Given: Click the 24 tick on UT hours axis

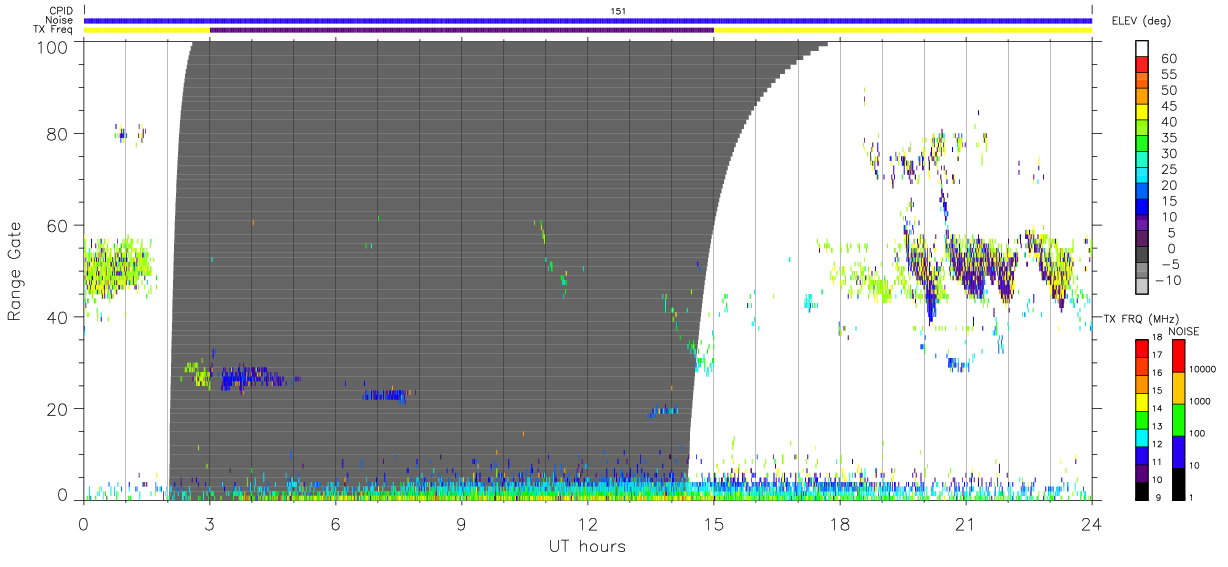Looking at the screenshot, I should (1092, 523).
